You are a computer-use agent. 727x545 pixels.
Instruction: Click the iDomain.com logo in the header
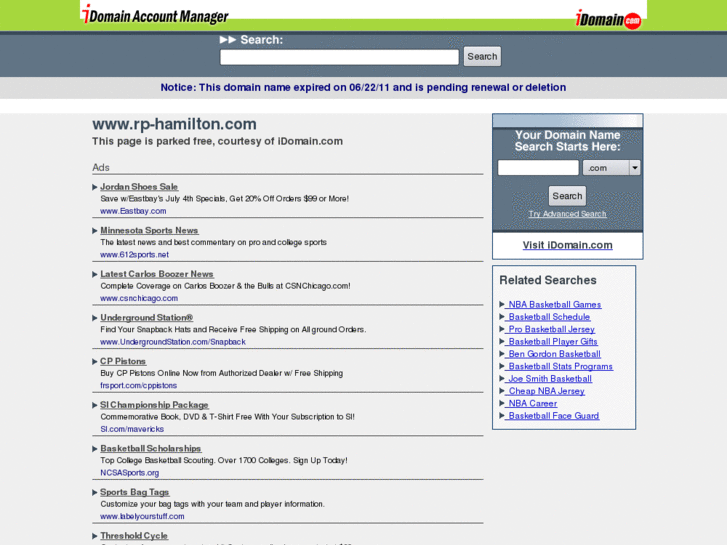(608, 19)
